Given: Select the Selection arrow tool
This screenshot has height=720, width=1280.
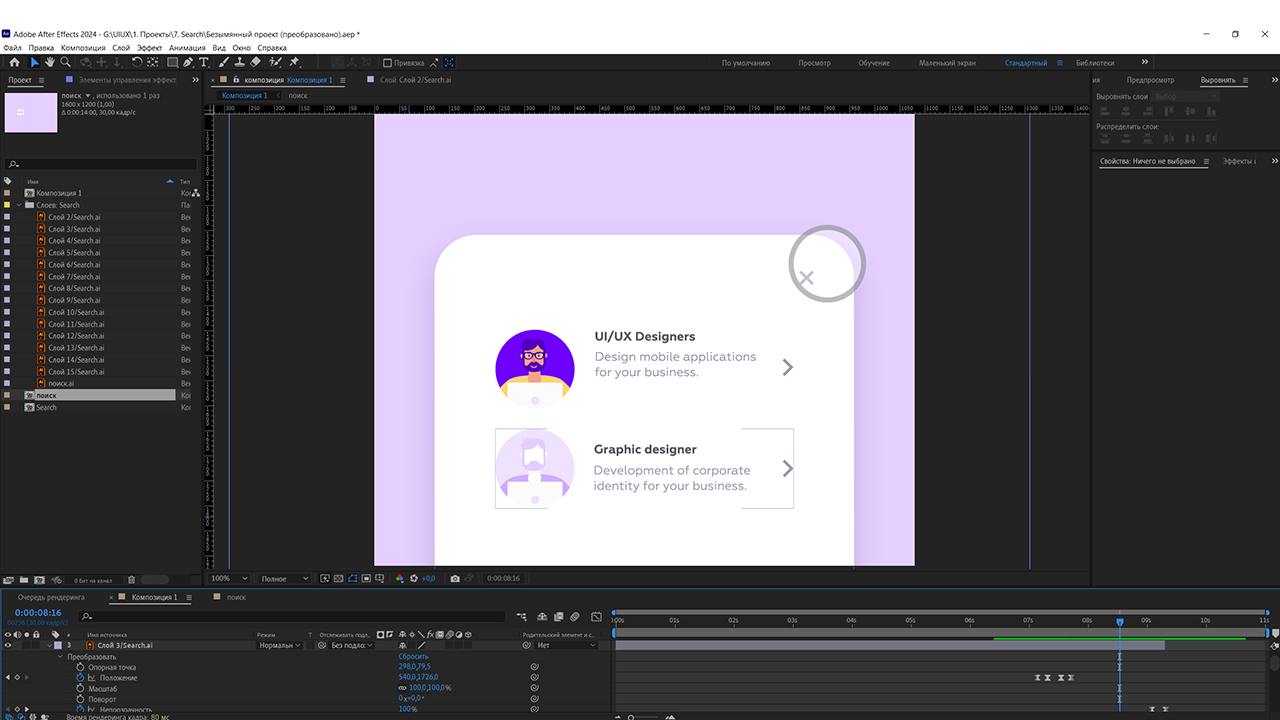Looking at the screenshot, I should pos(35,62).
